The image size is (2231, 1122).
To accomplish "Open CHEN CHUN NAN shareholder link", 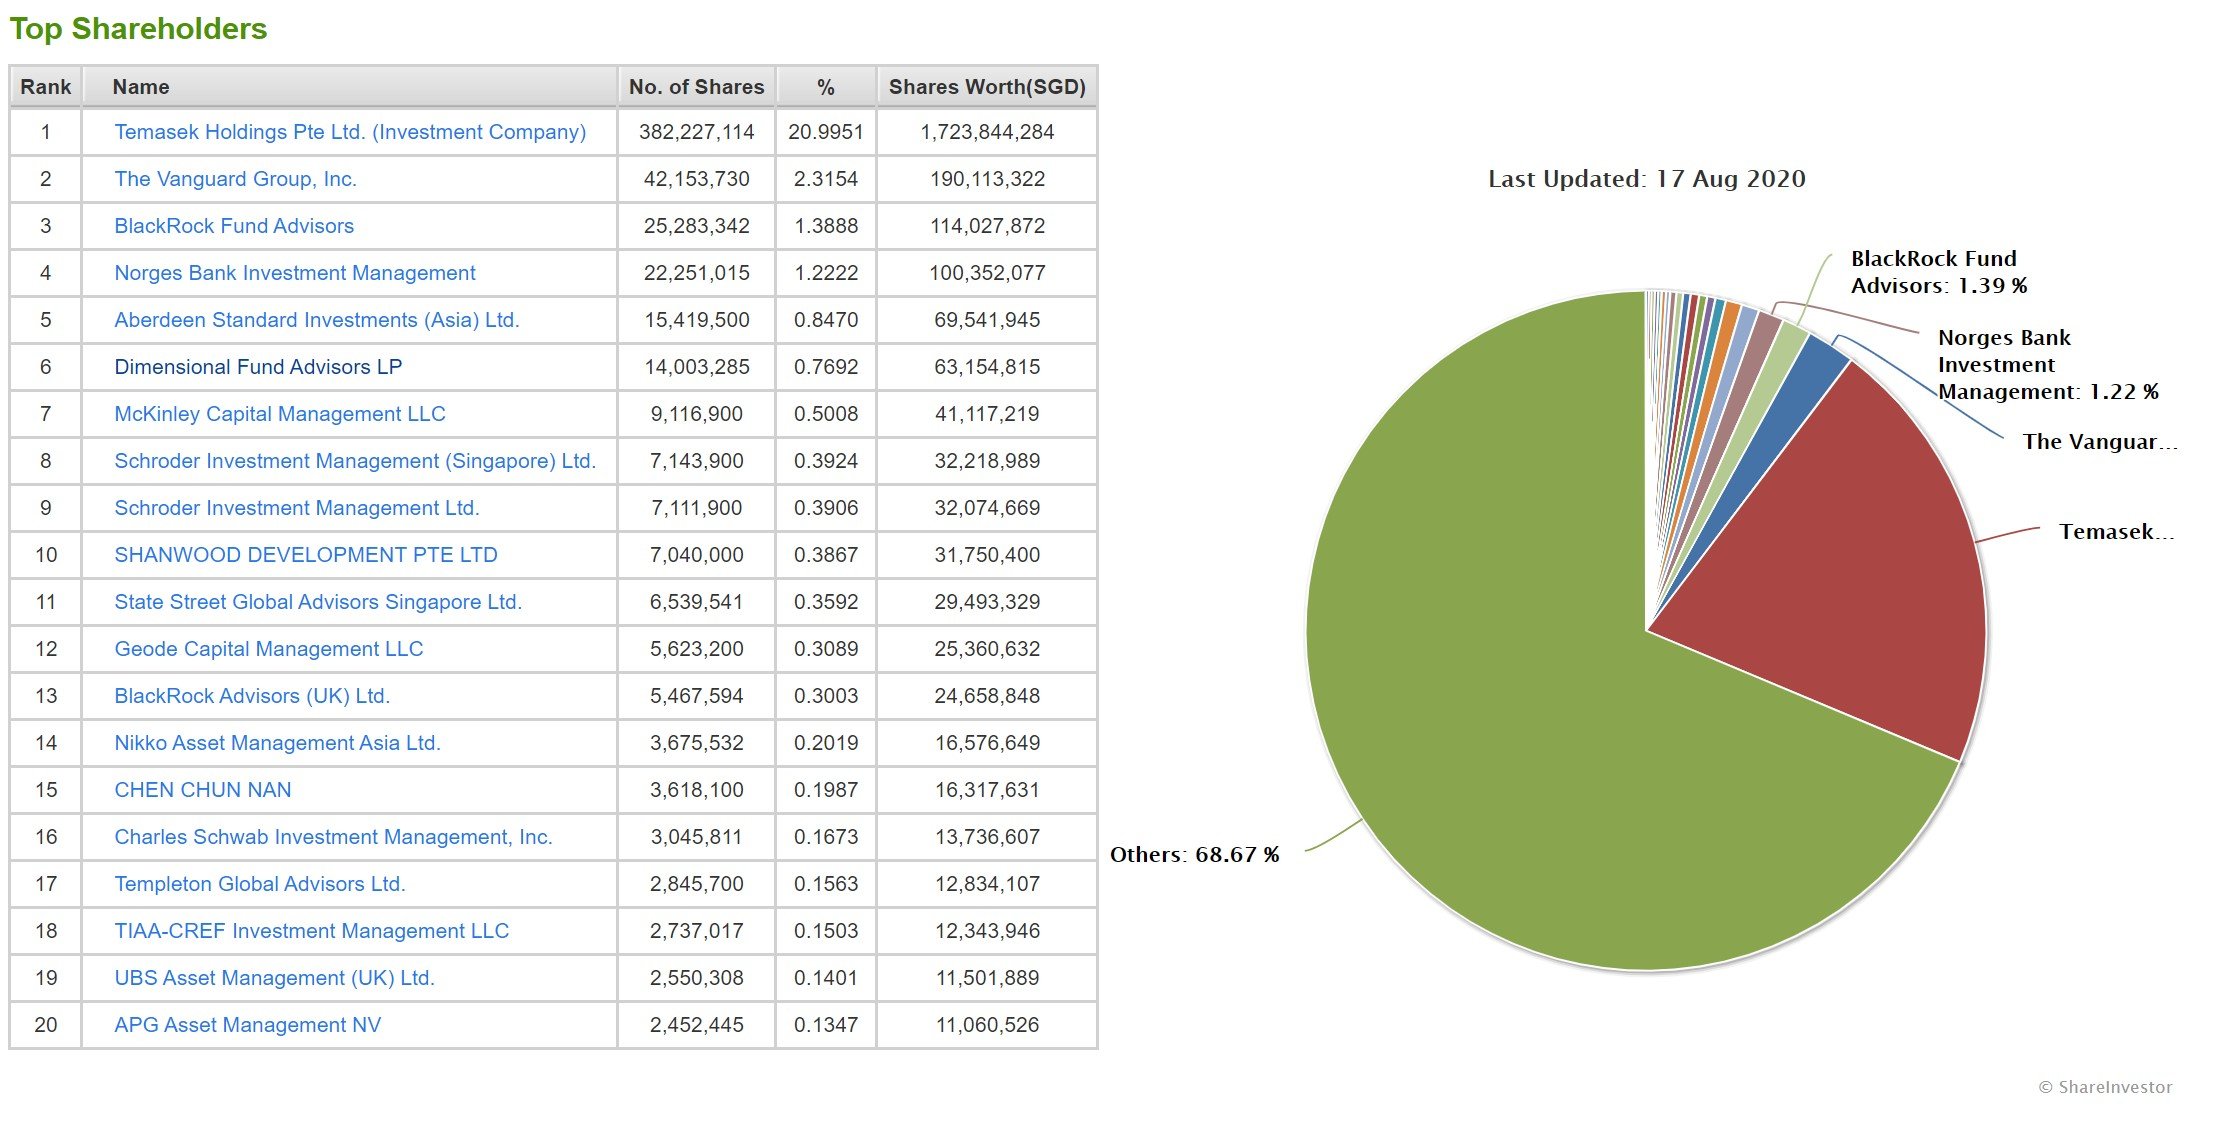I will (x=203, y=790).
